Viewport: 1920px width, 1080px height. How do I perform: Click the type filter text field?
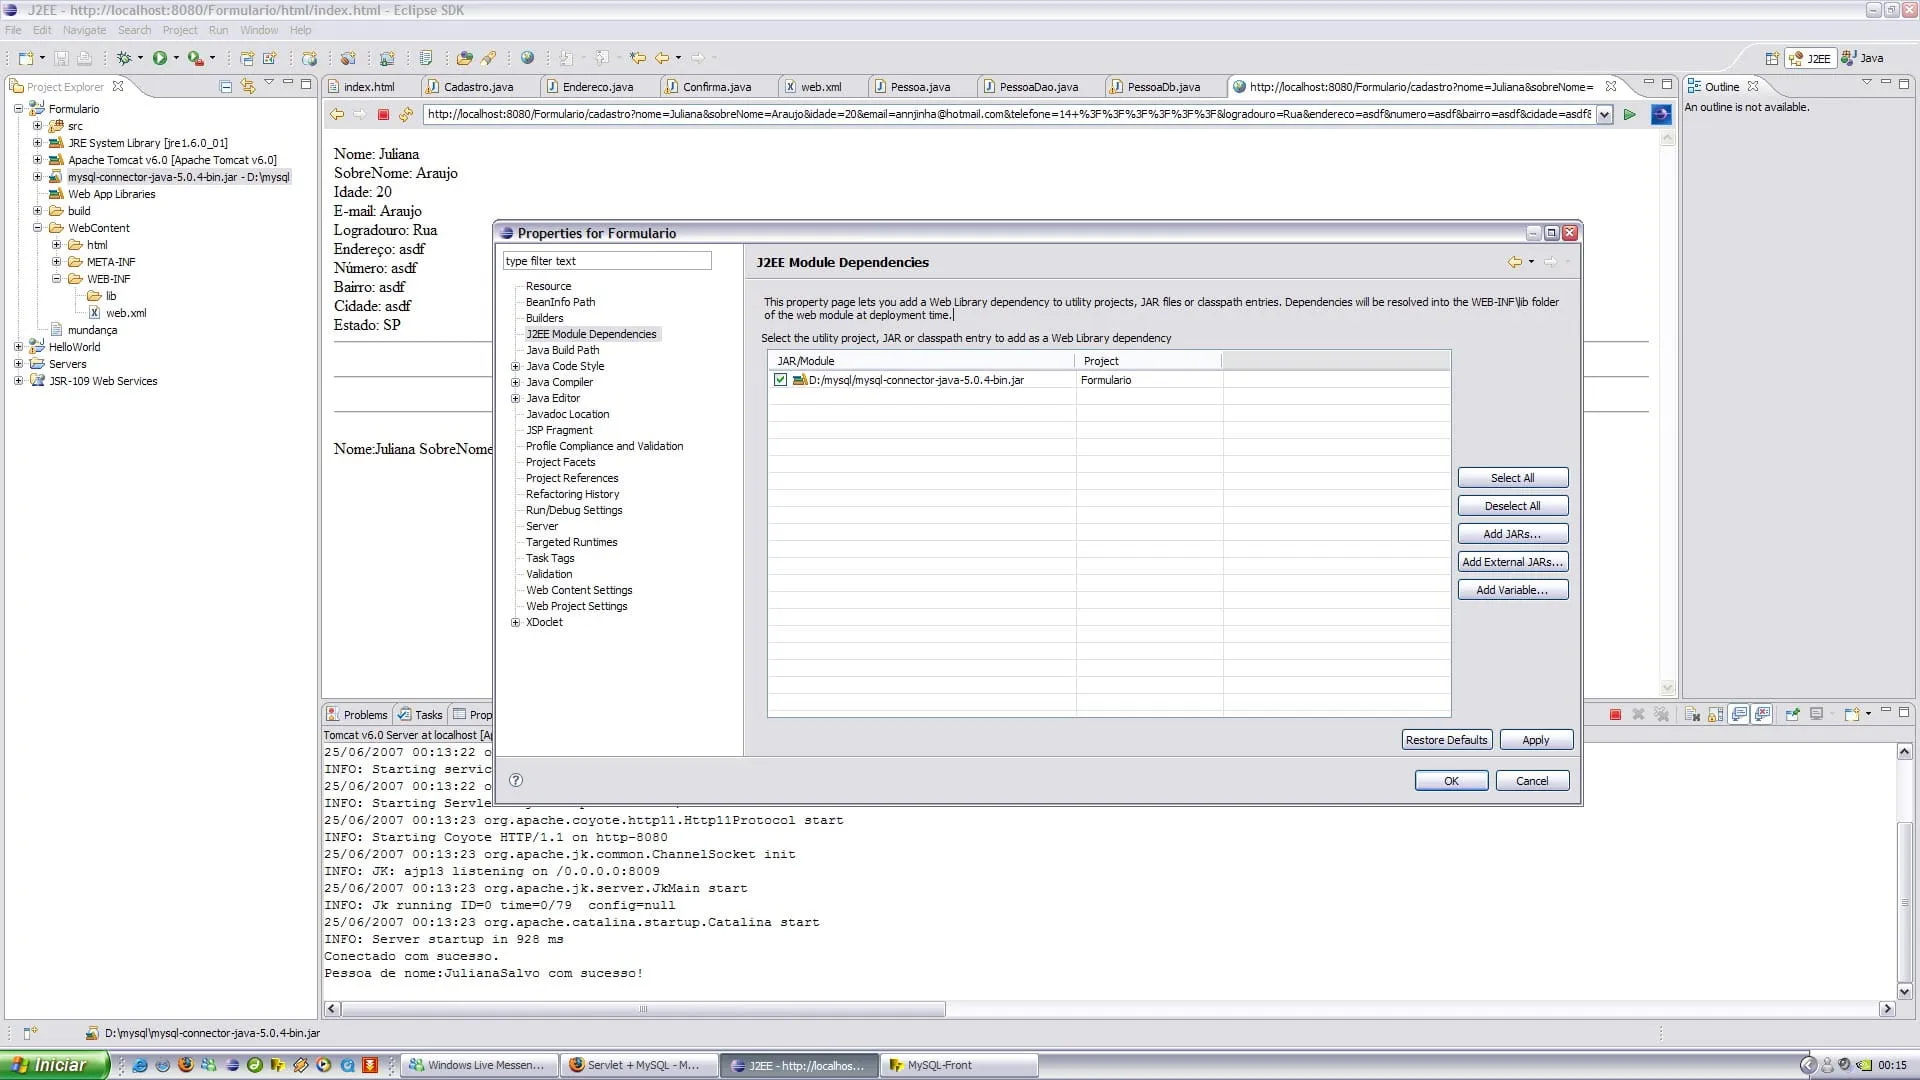pos(607,261)
